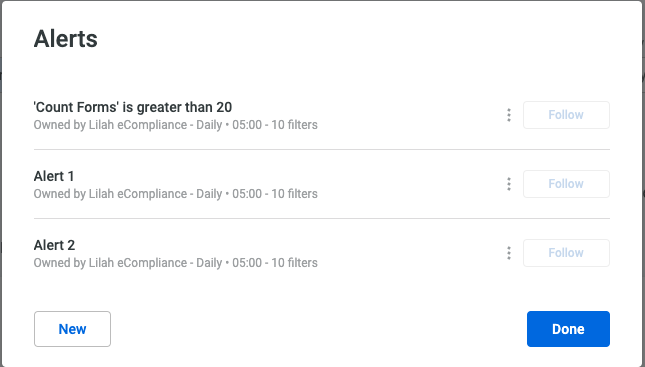The height and width of the screenshot is (367, 645).
Task: Click 'Owned by Lilah eCompliance' under the Count Forms alert
Action: 110,125
